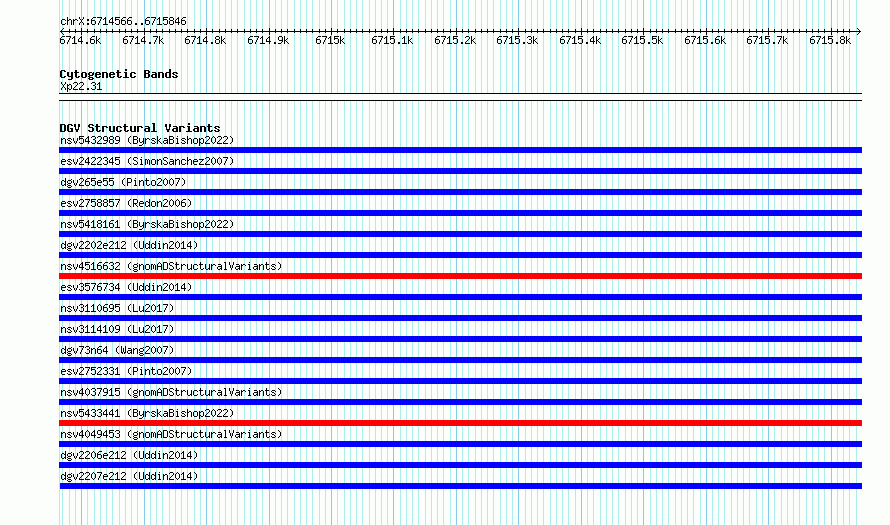Click the dgv73n64 (Wang2007) label
This screenshot has width=890, height=525.
point(117,350)
